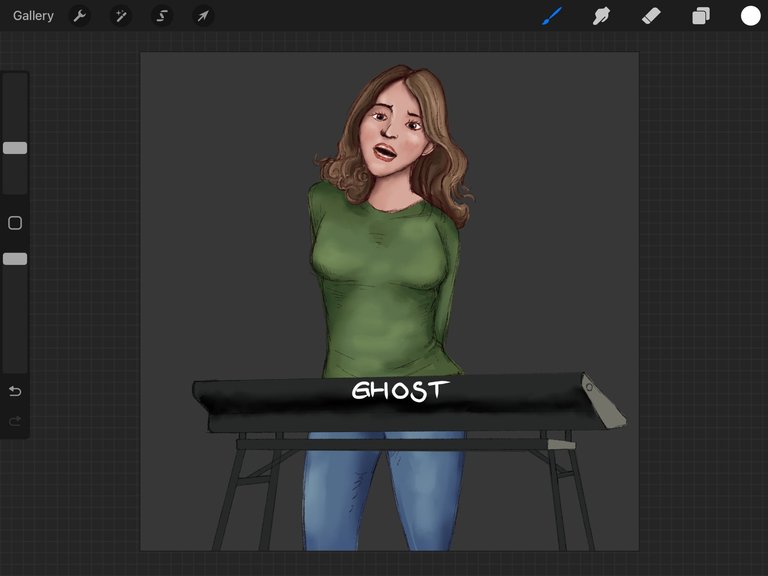Click the brush size slider handle
The height and width of the screenshot is (576, 768).
coord(15,148)
